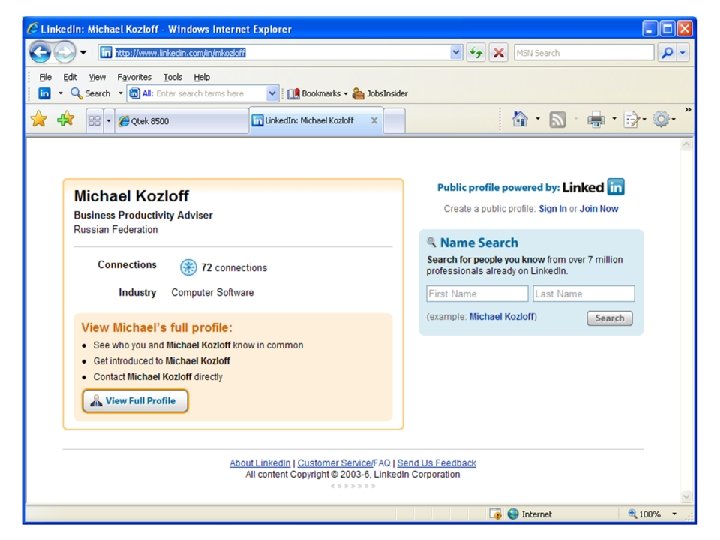Image resolution: width=720 pixels, height=540 pixels.
Task: Click the Home page icon
Action: (x=520, y=119)
